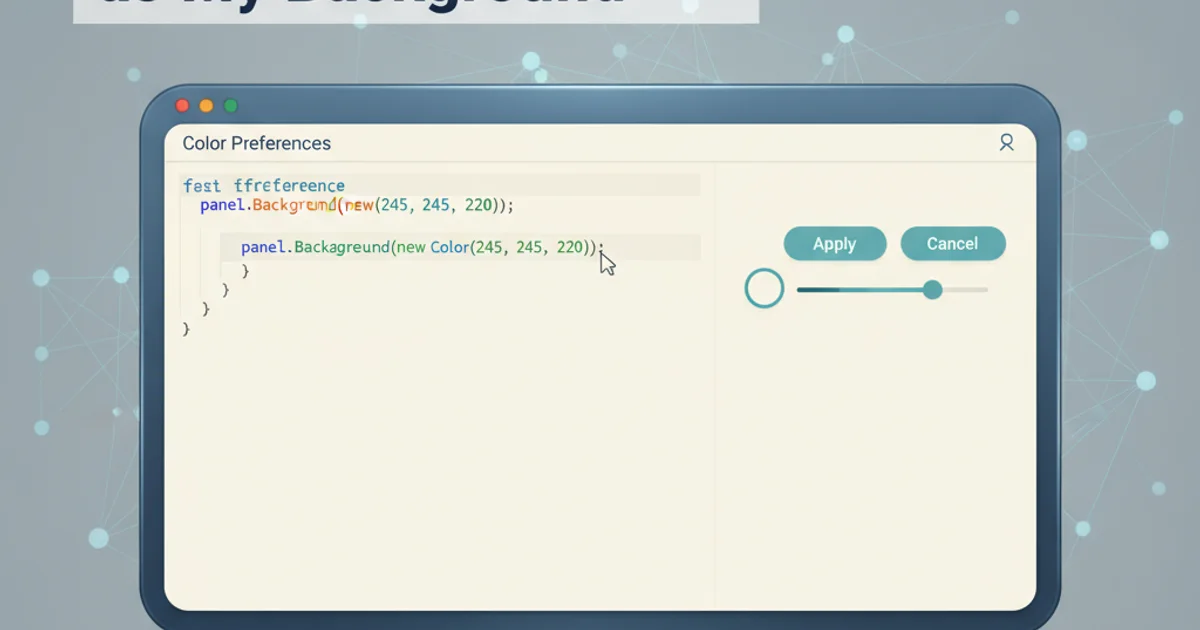
Task: Click the slider's round handle
Action: [x=932, y=290]
